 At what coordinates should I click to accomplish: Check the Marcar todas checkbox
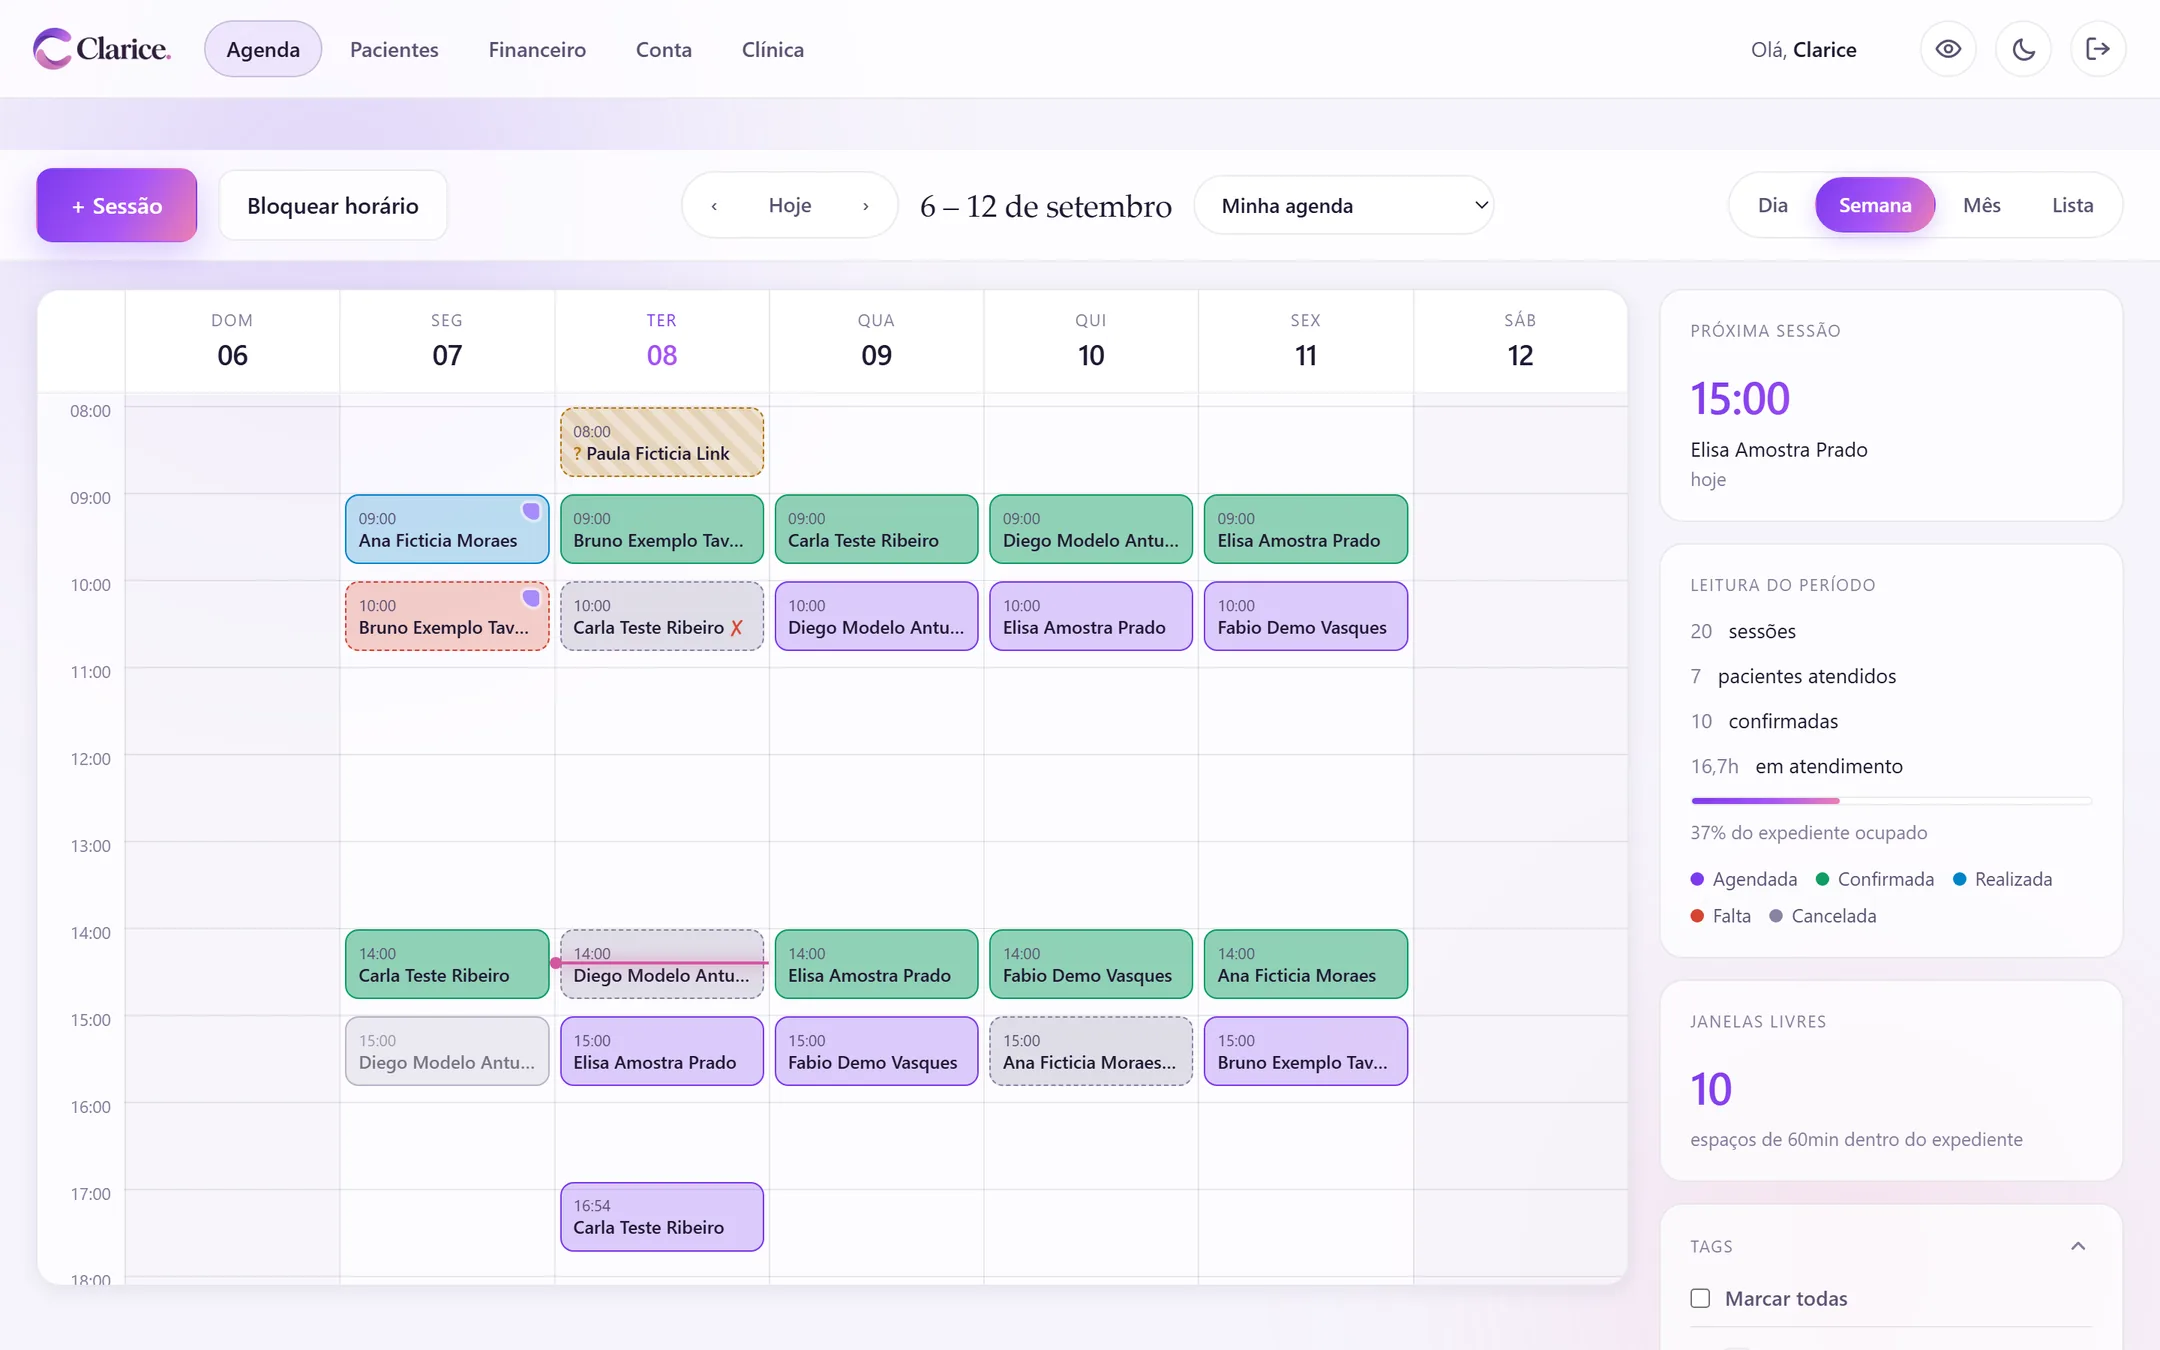(1700, 1298)
